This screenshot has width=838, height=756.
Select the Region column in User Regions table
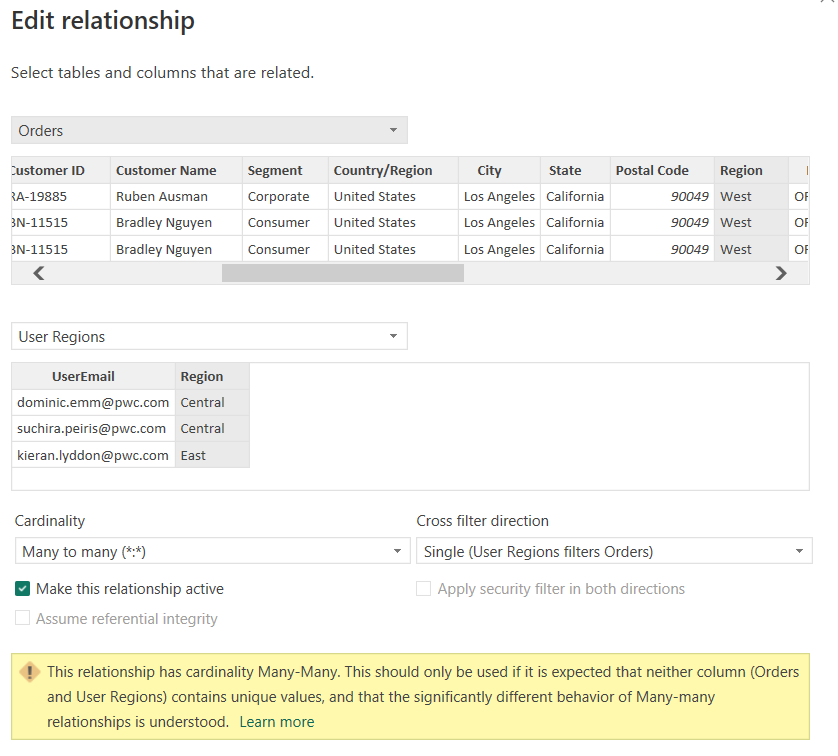pos(202,377)
